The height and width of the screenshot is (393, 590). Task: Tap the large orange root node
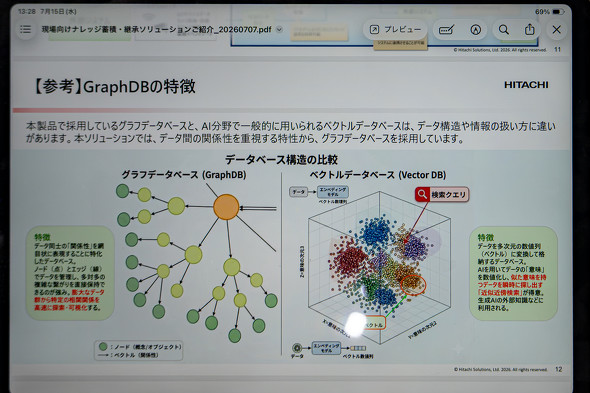pyautogui.click(x=226, y=207)
